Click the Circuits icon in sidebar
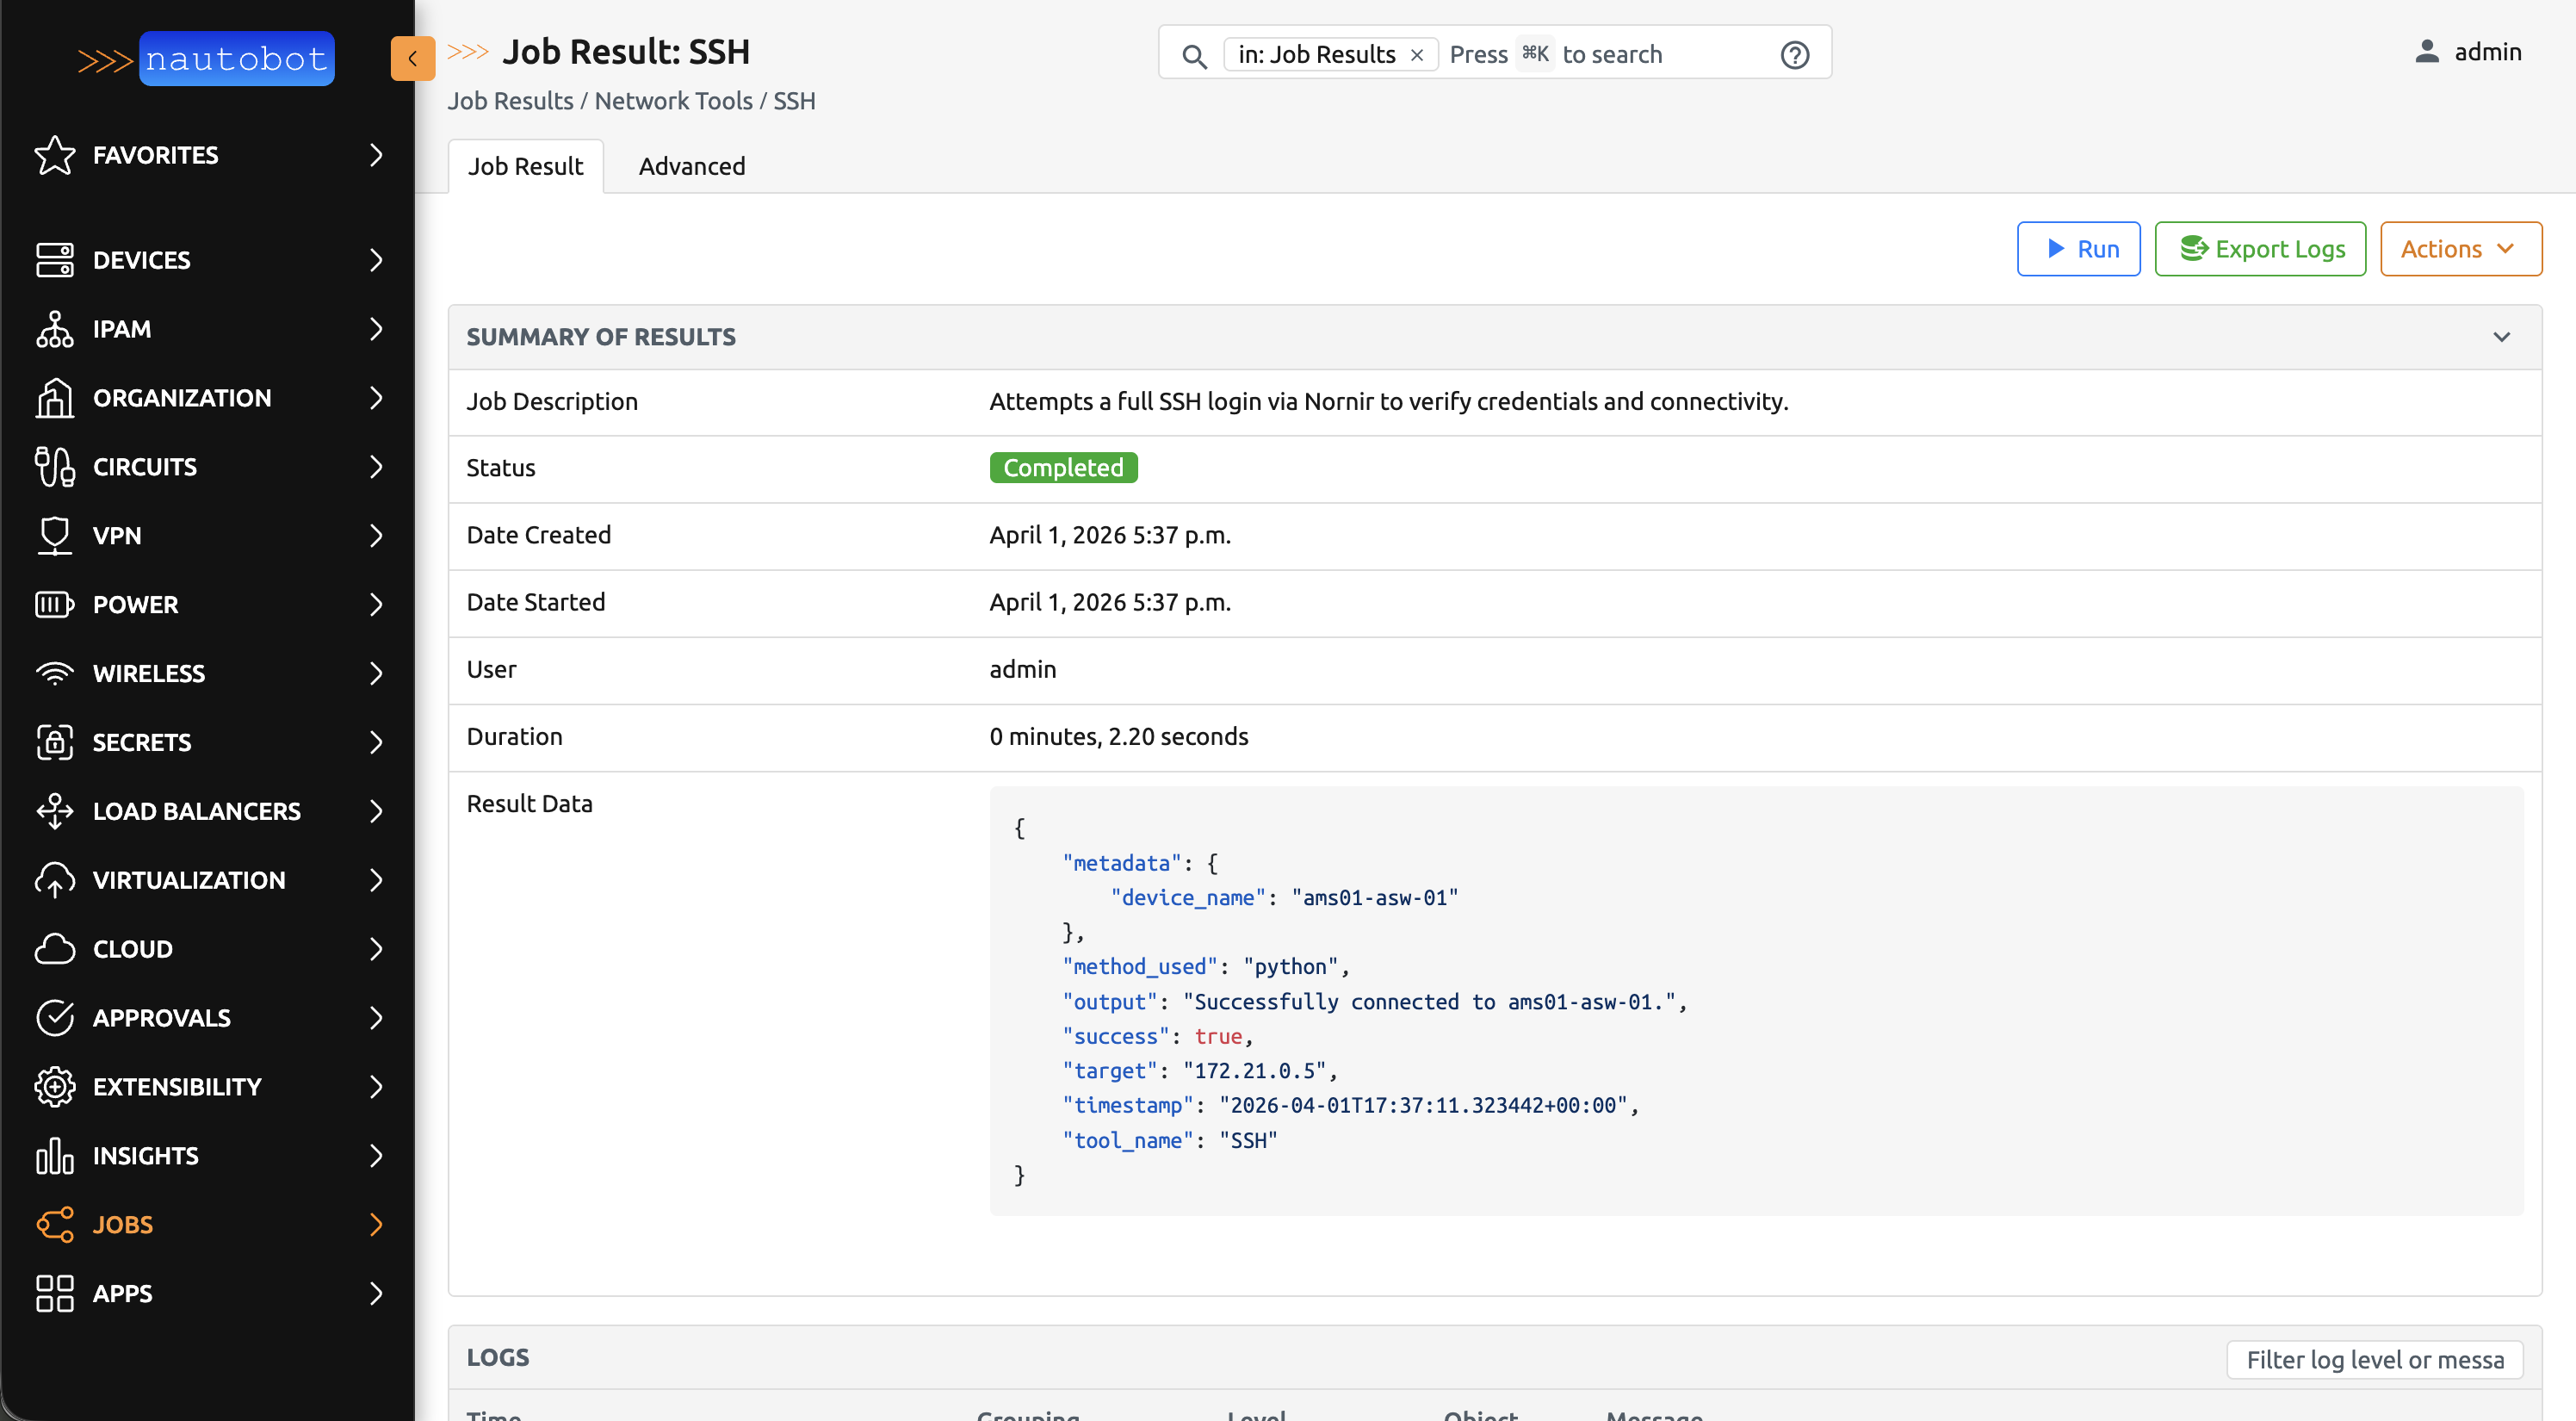This screenshot has height=1421, width=2576. tap(54, 467)
